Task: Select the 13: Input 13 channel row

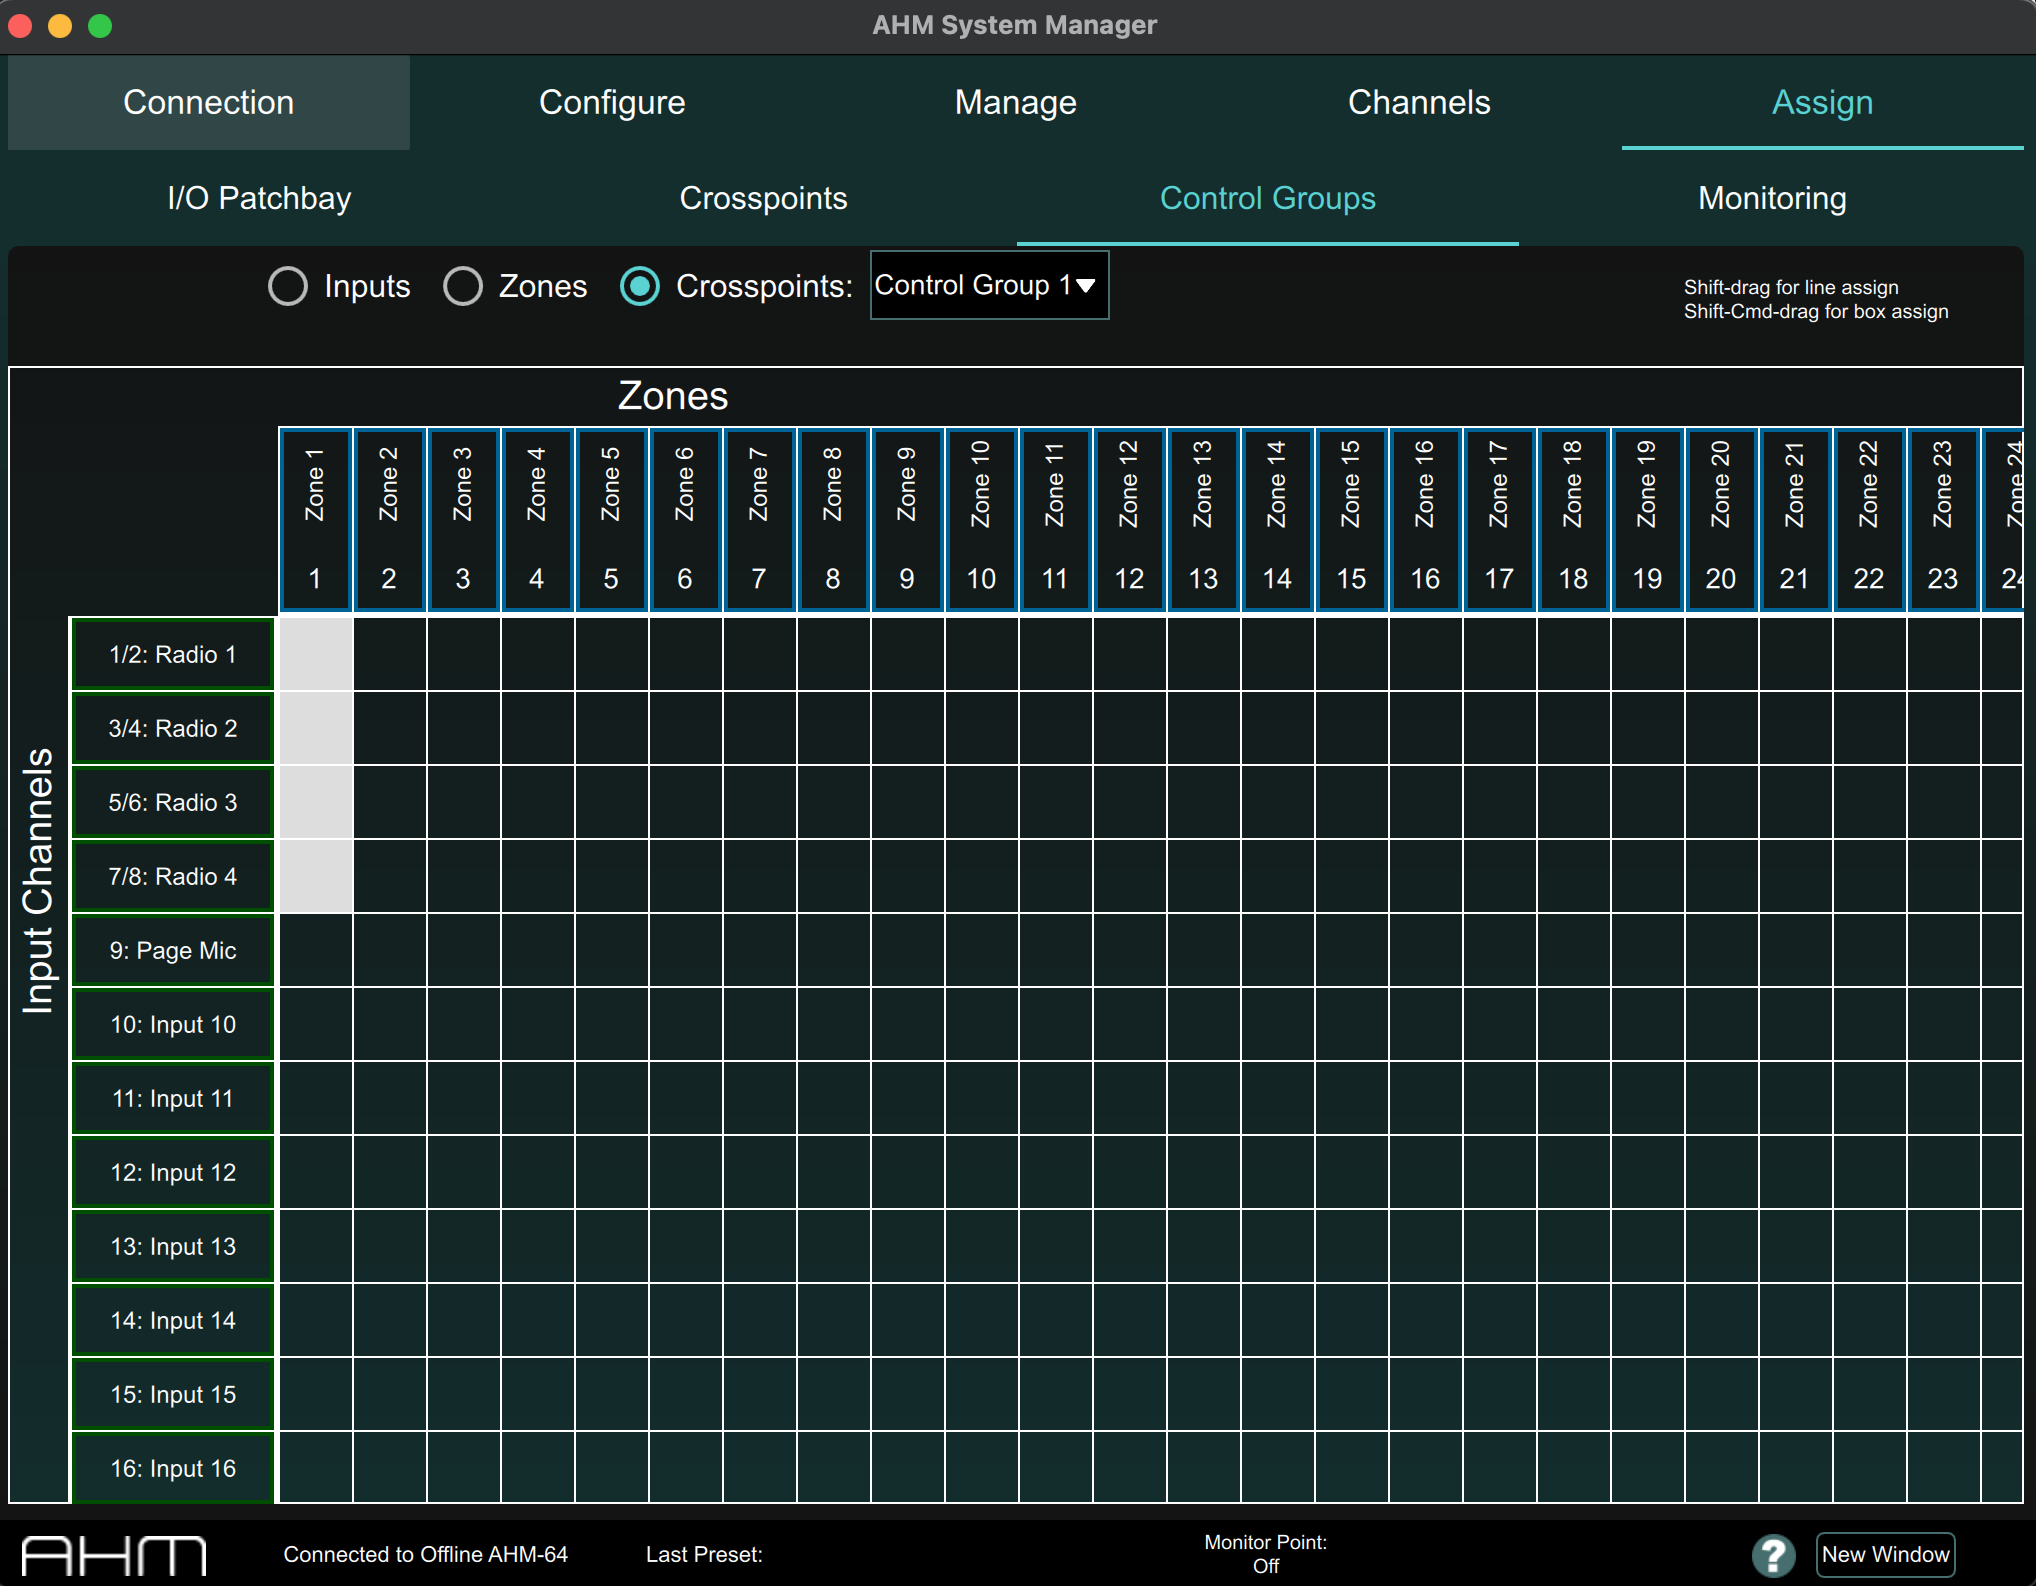Action: [173, 1246]
